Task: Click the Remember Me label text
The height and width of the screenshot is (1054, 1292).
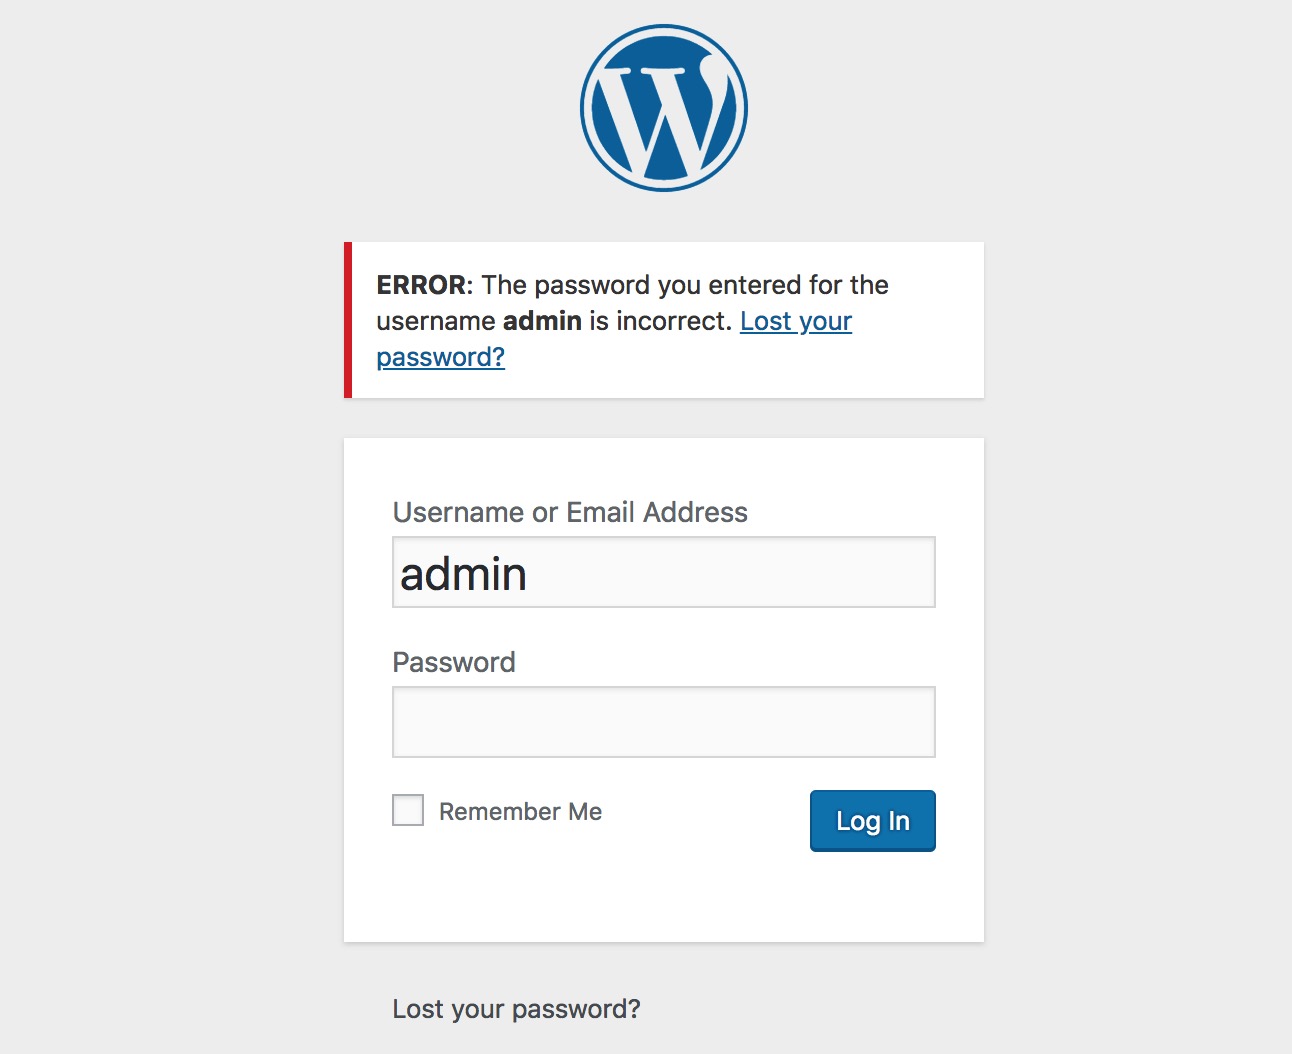Action: coord(520,811)
